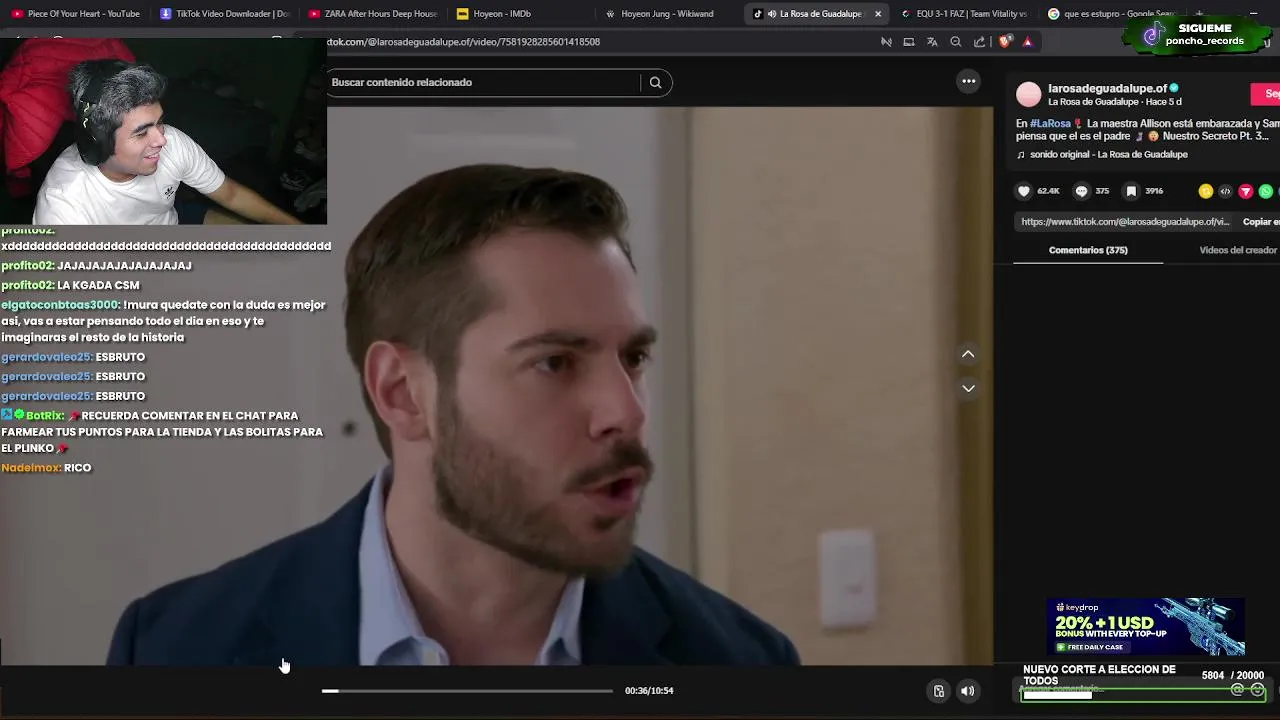Viewport: 1280px width, 720px height.
Task: Click the Buscar contenido relacionado field
Action: 485,82
